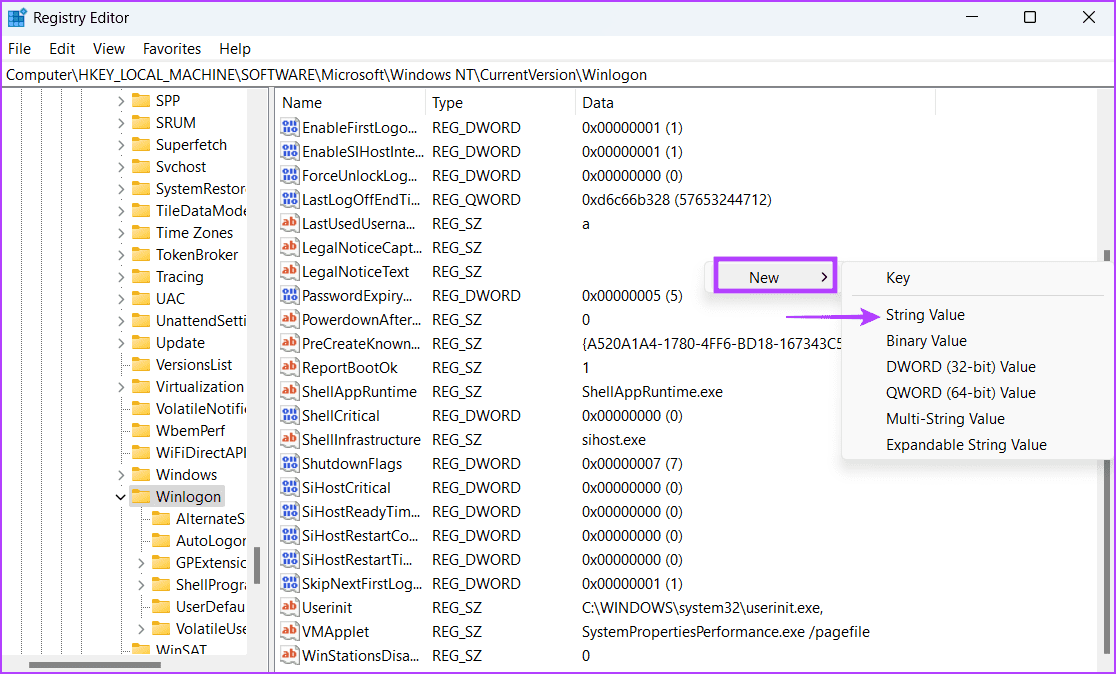Click the Tracing key folder icon
Viewport: 1116px width, 674px height.
pyautogui.click(x=141, y=277)
